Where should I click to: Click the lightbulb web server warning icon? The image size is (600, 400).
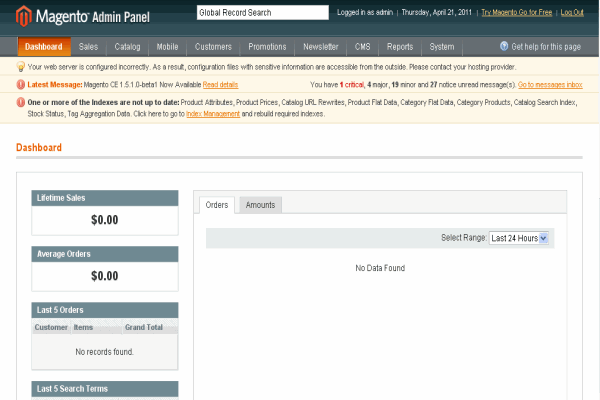pos(21,67)
